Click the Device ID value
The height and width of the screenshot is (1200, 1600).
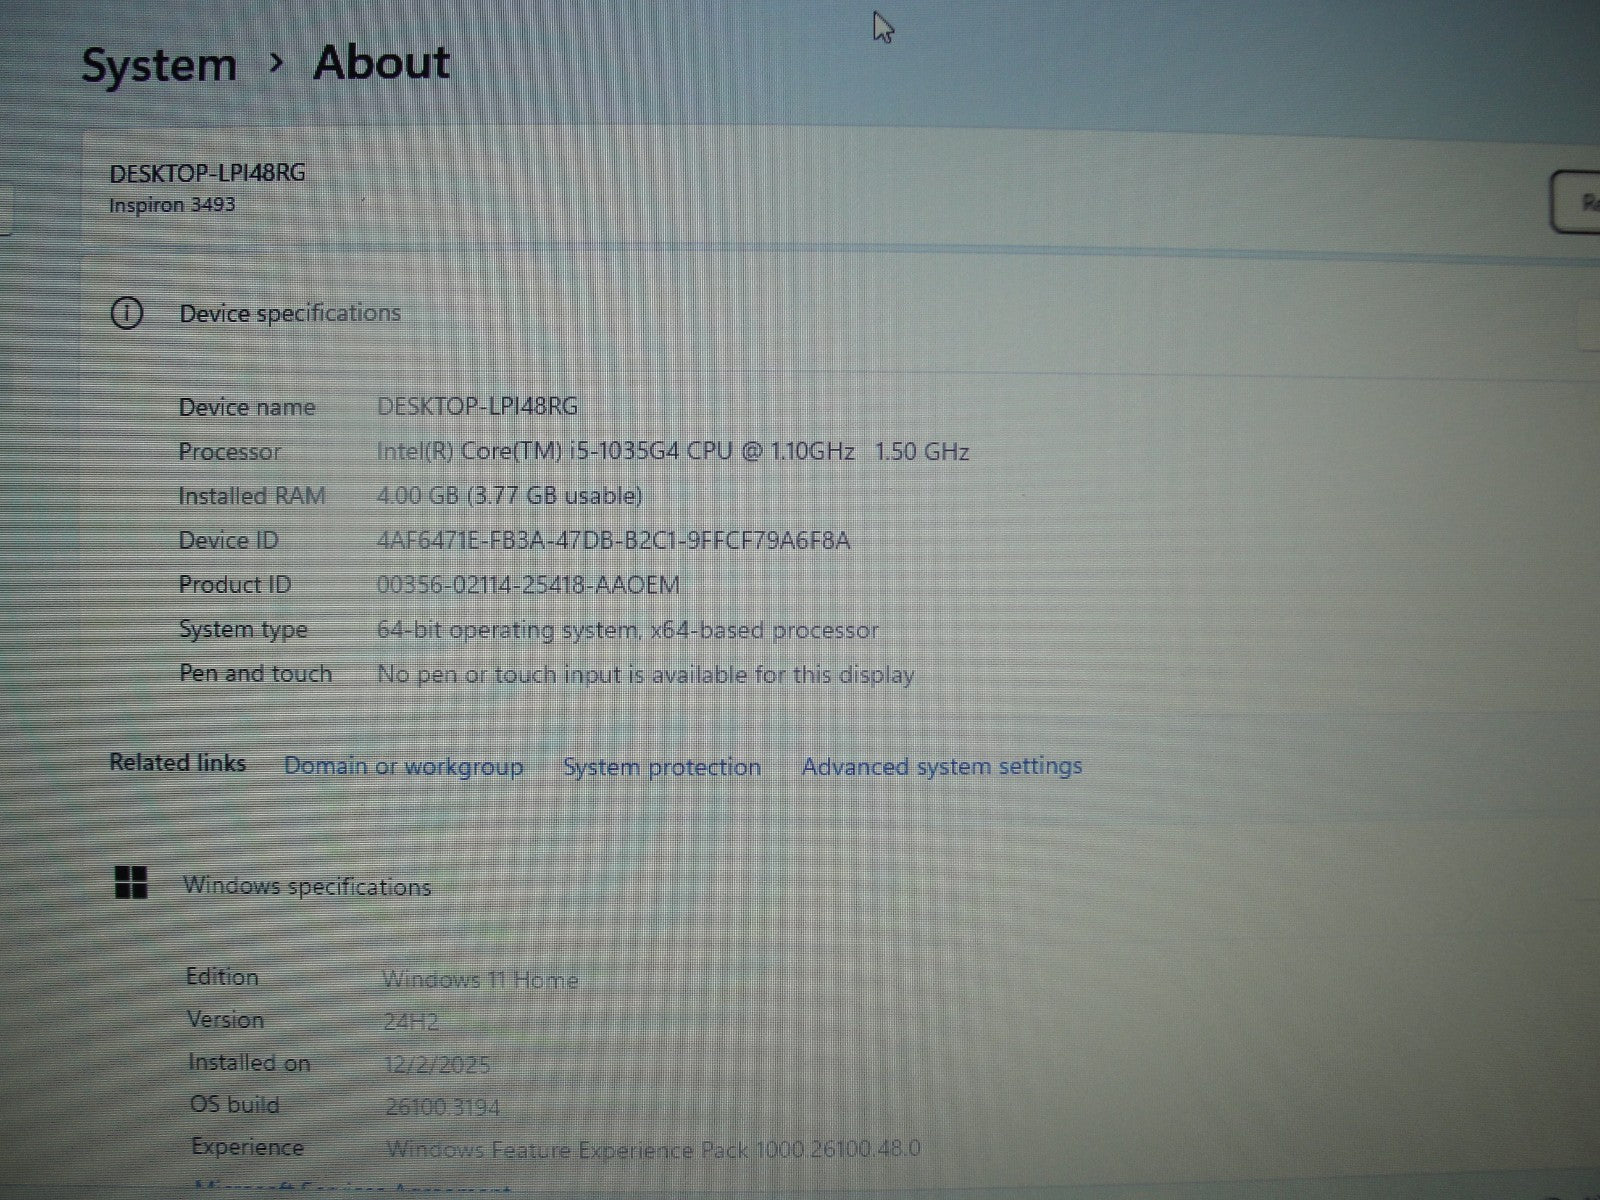(613, 541)
